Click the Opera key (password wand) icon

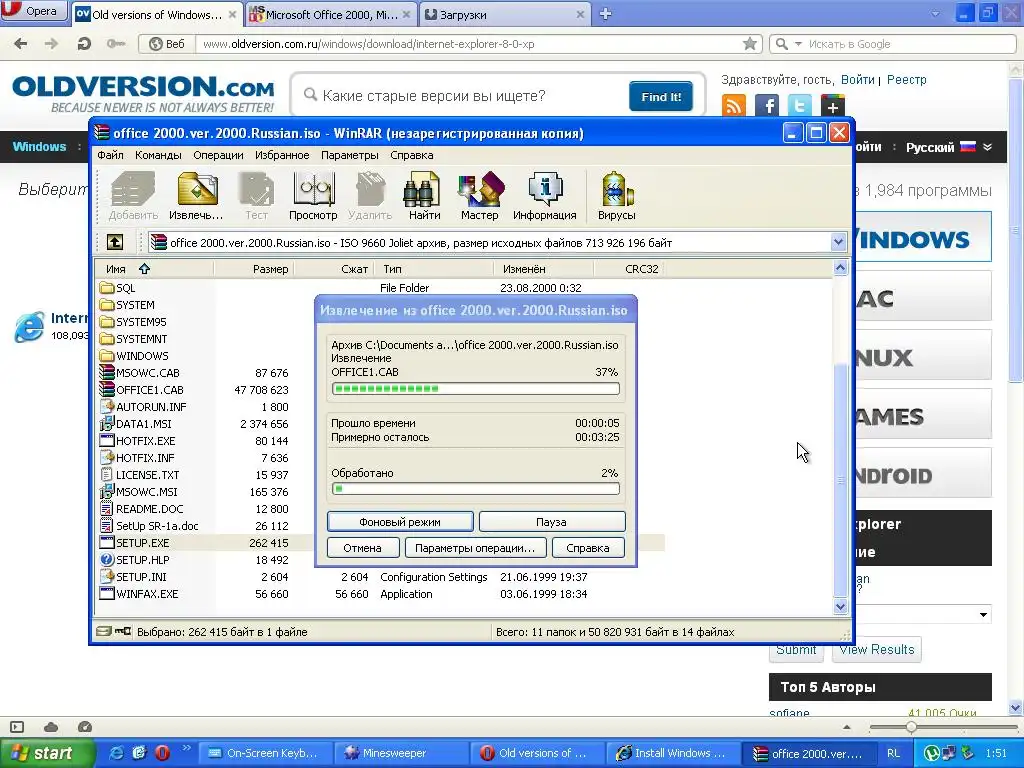click(x=116, y=44)
